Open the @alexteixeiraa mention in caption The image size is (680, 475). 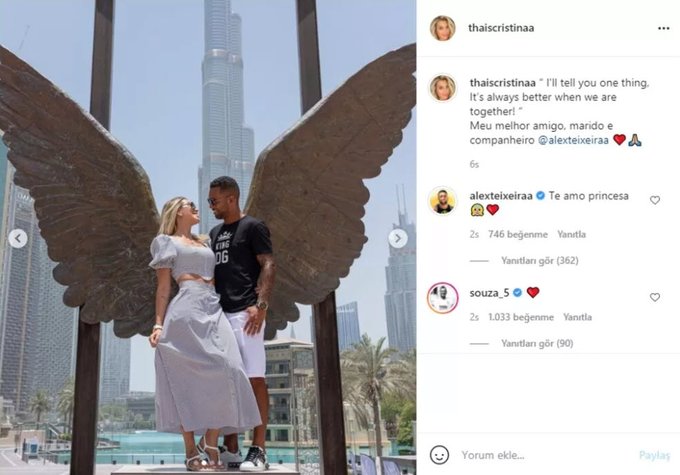(x=573, y=140)
